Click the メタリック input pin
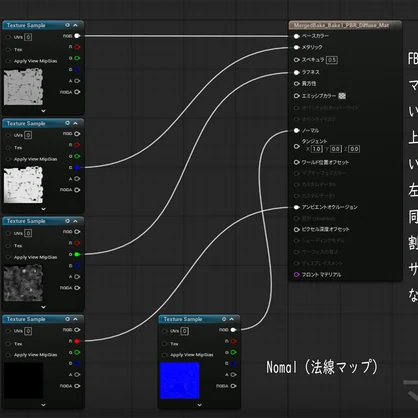Image resolution: width=418 pixels, height=418 pixels. (x=296, y=47)
